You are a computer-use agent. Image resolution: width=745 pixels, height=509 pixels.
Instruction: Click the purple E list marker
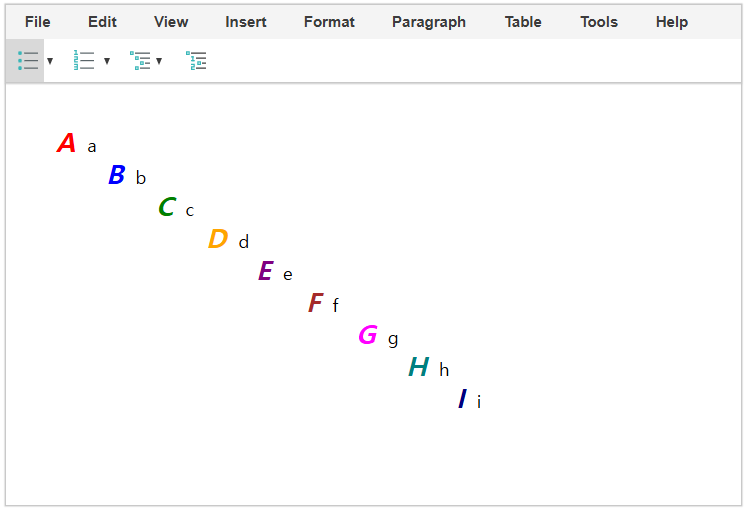point(266,270)
